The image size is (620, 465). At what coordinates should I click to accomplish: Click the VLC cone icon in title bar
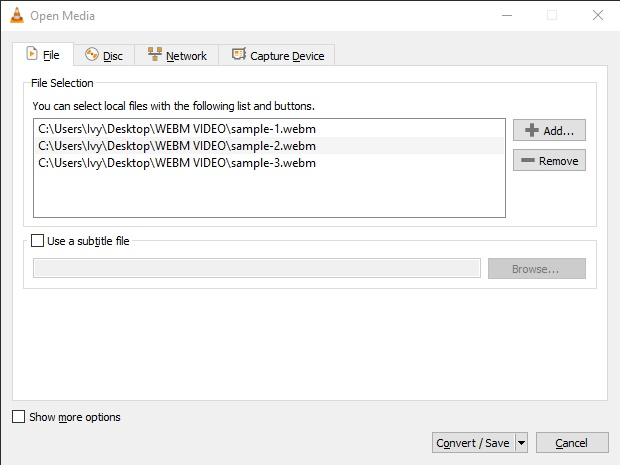pyautogui.click(x=17, y=15)
